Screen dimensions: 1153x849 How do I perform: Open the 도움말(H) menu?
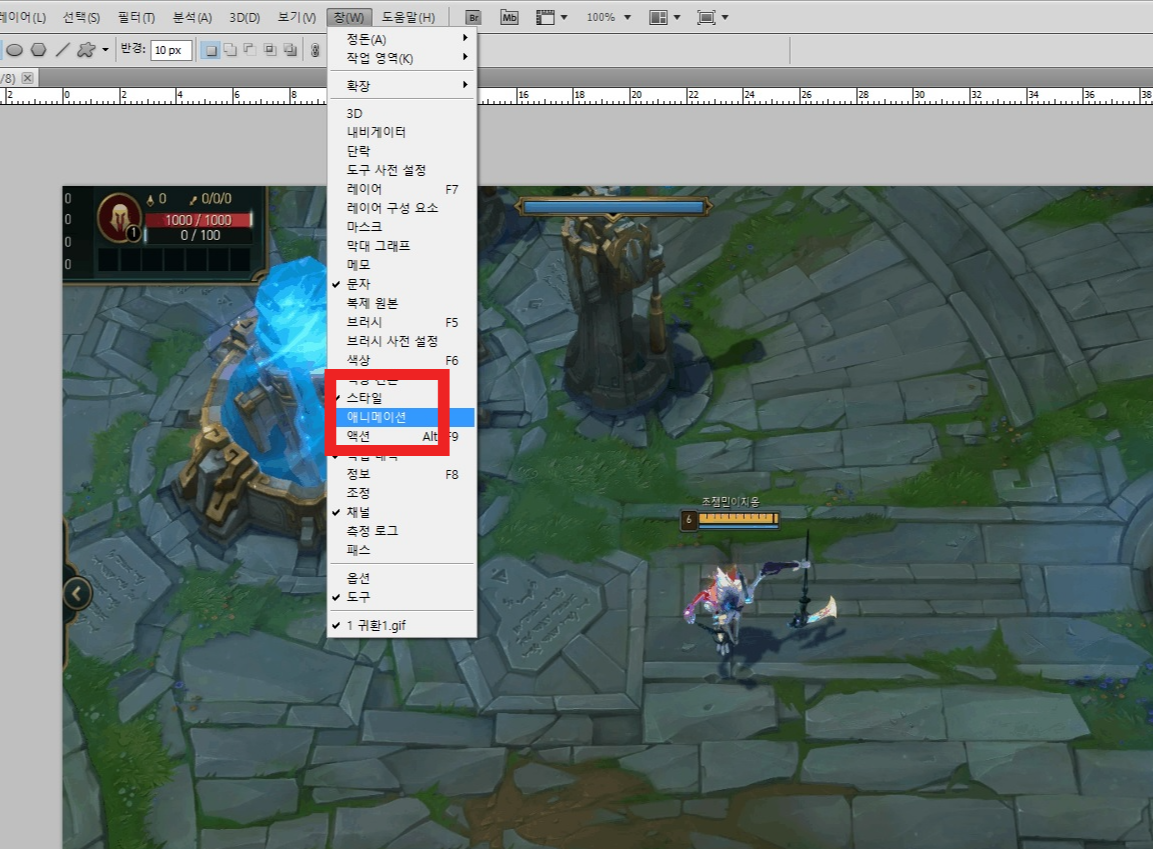click(408, 17)
